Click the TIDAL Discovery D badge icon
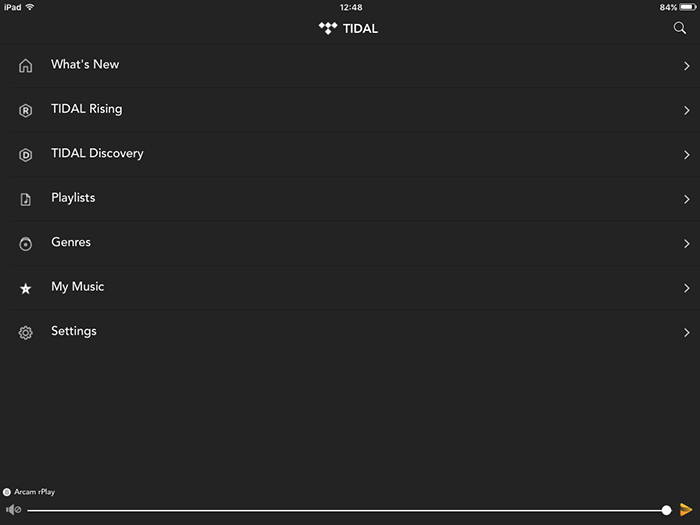Screen dimensions: 700x525 click(x=25, y=155)
